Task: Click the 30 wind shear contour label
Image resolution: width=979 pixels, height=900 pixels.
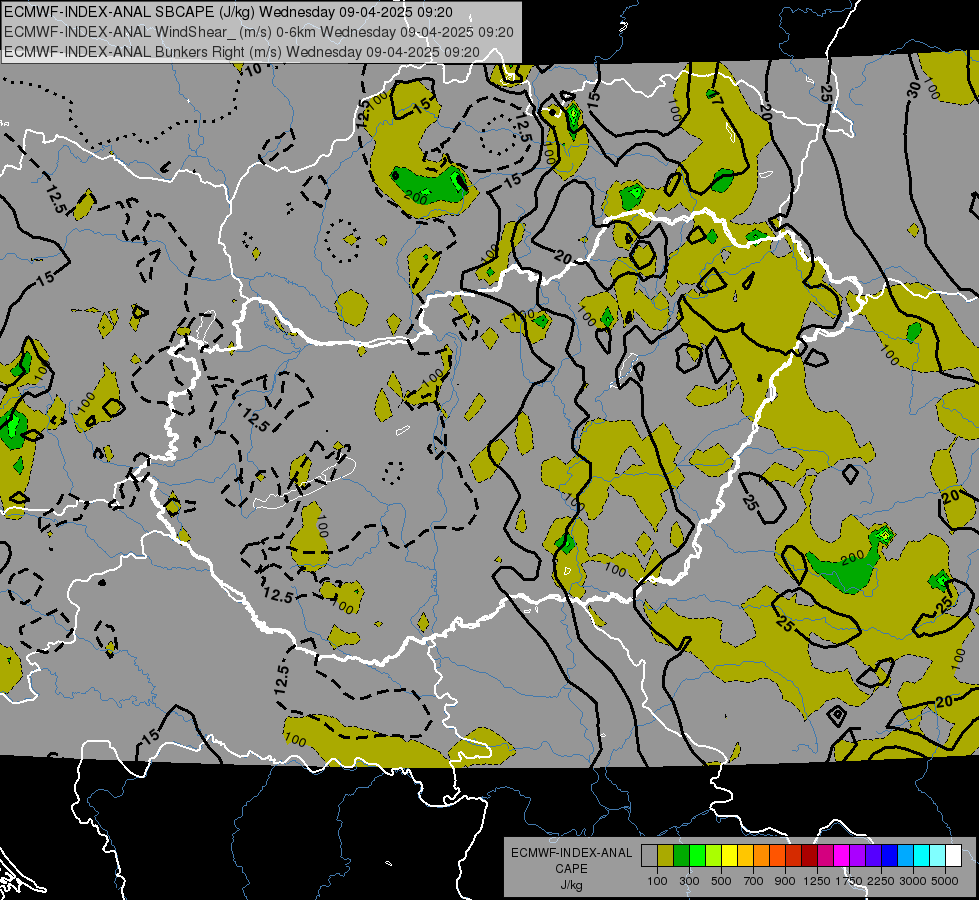Action: coord(913,90)
